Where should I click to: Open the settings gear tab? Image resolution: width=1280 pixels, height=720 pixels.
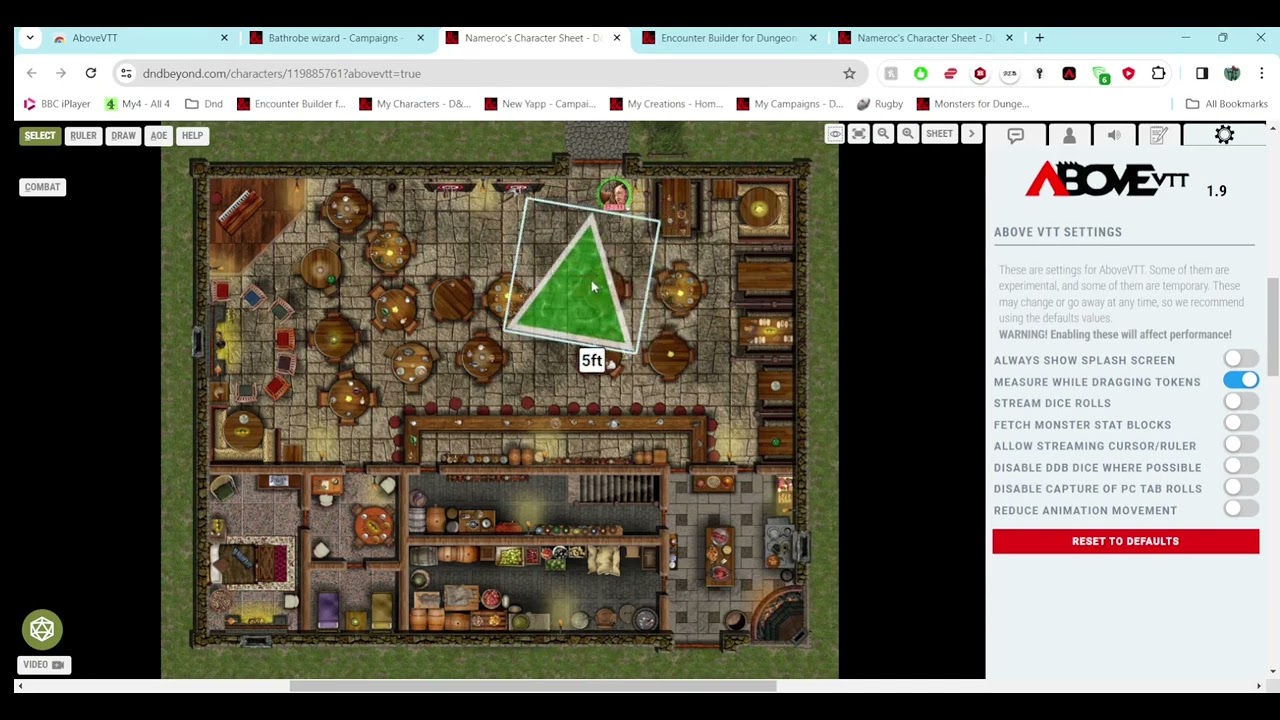coord(1224,135)
